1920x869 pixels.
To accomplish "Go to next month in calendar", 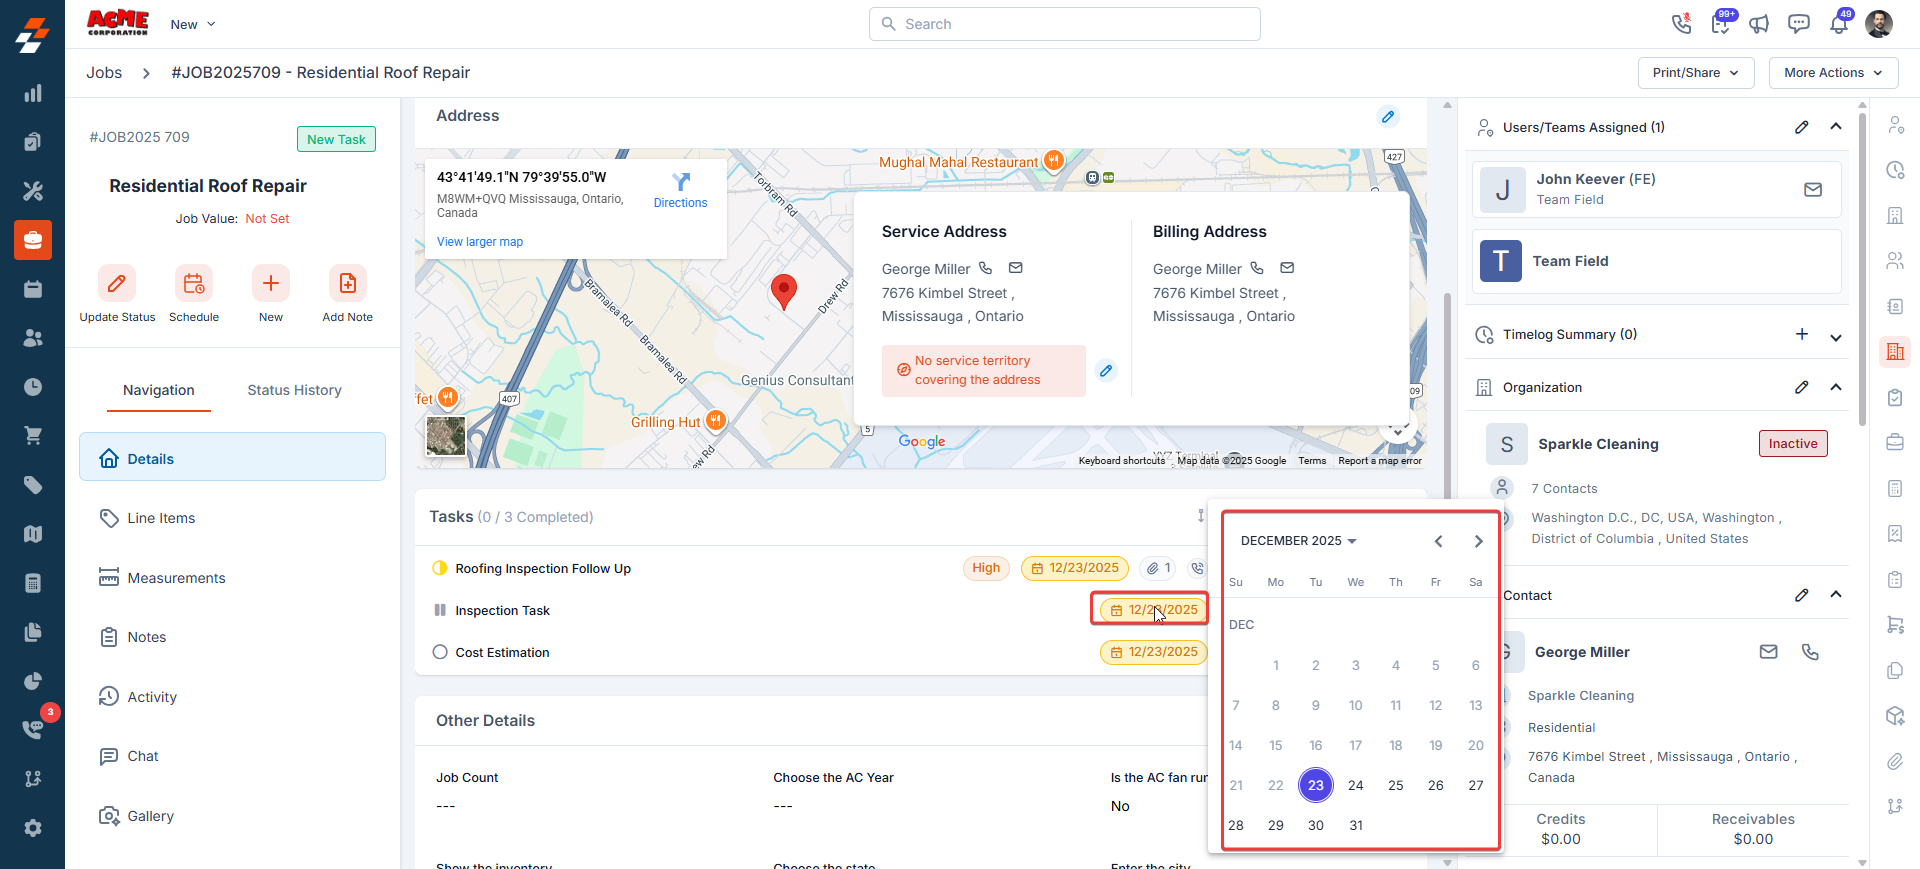I will [1478, 541].
